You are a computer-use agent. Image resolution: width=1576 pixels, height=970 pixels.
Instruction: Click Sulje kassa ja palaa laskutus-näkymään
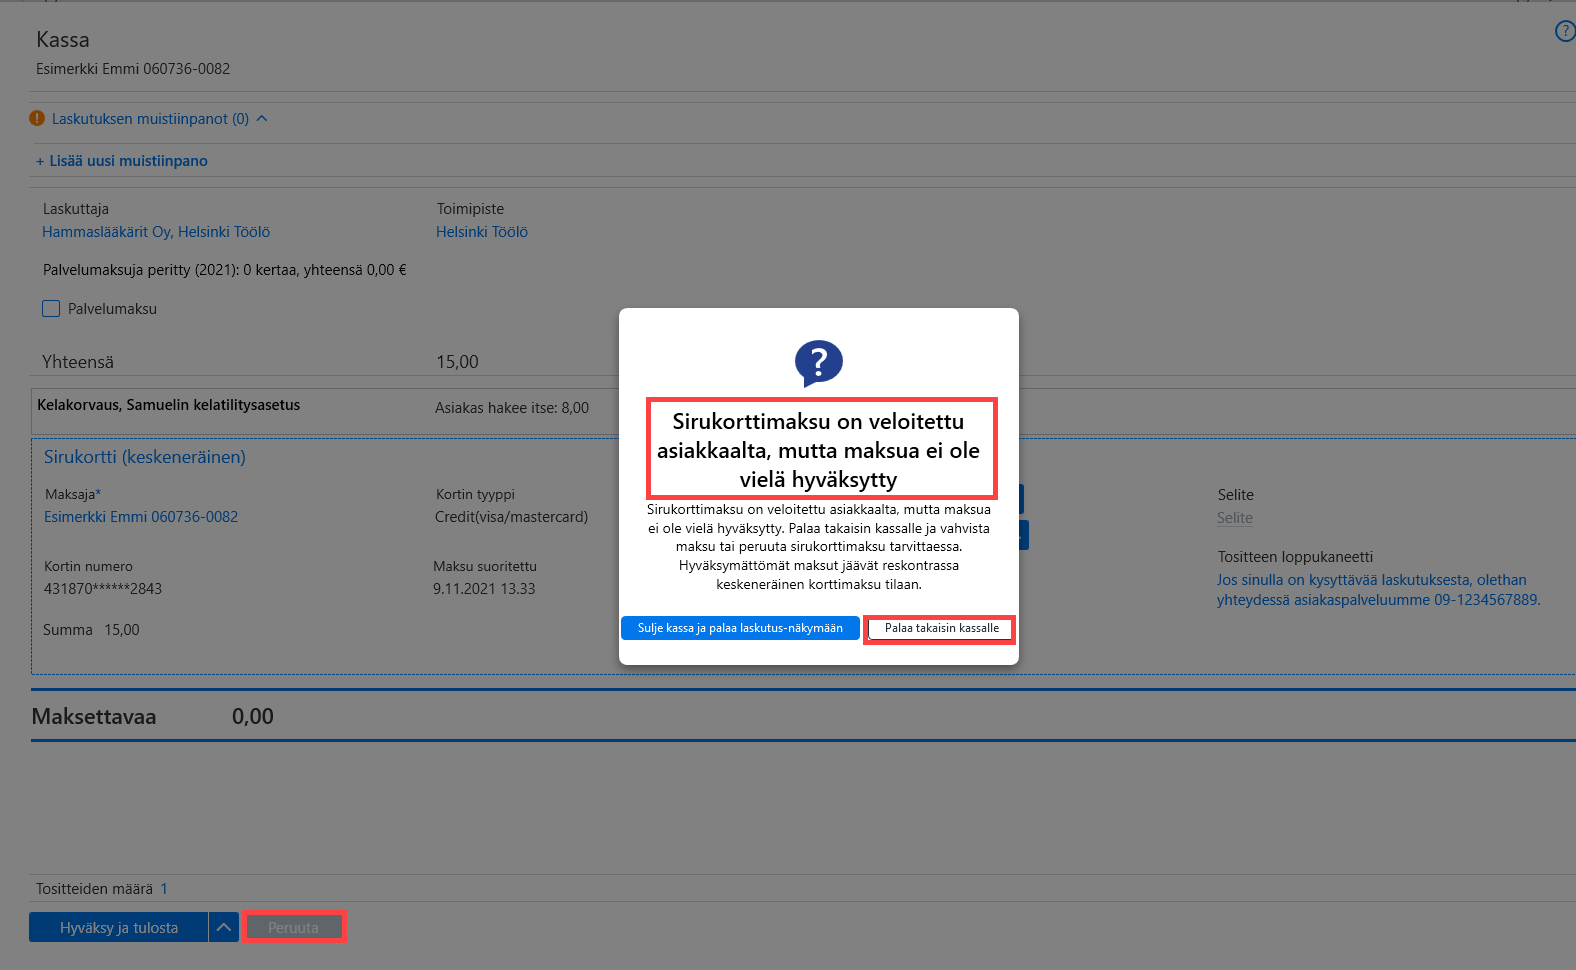740,628
